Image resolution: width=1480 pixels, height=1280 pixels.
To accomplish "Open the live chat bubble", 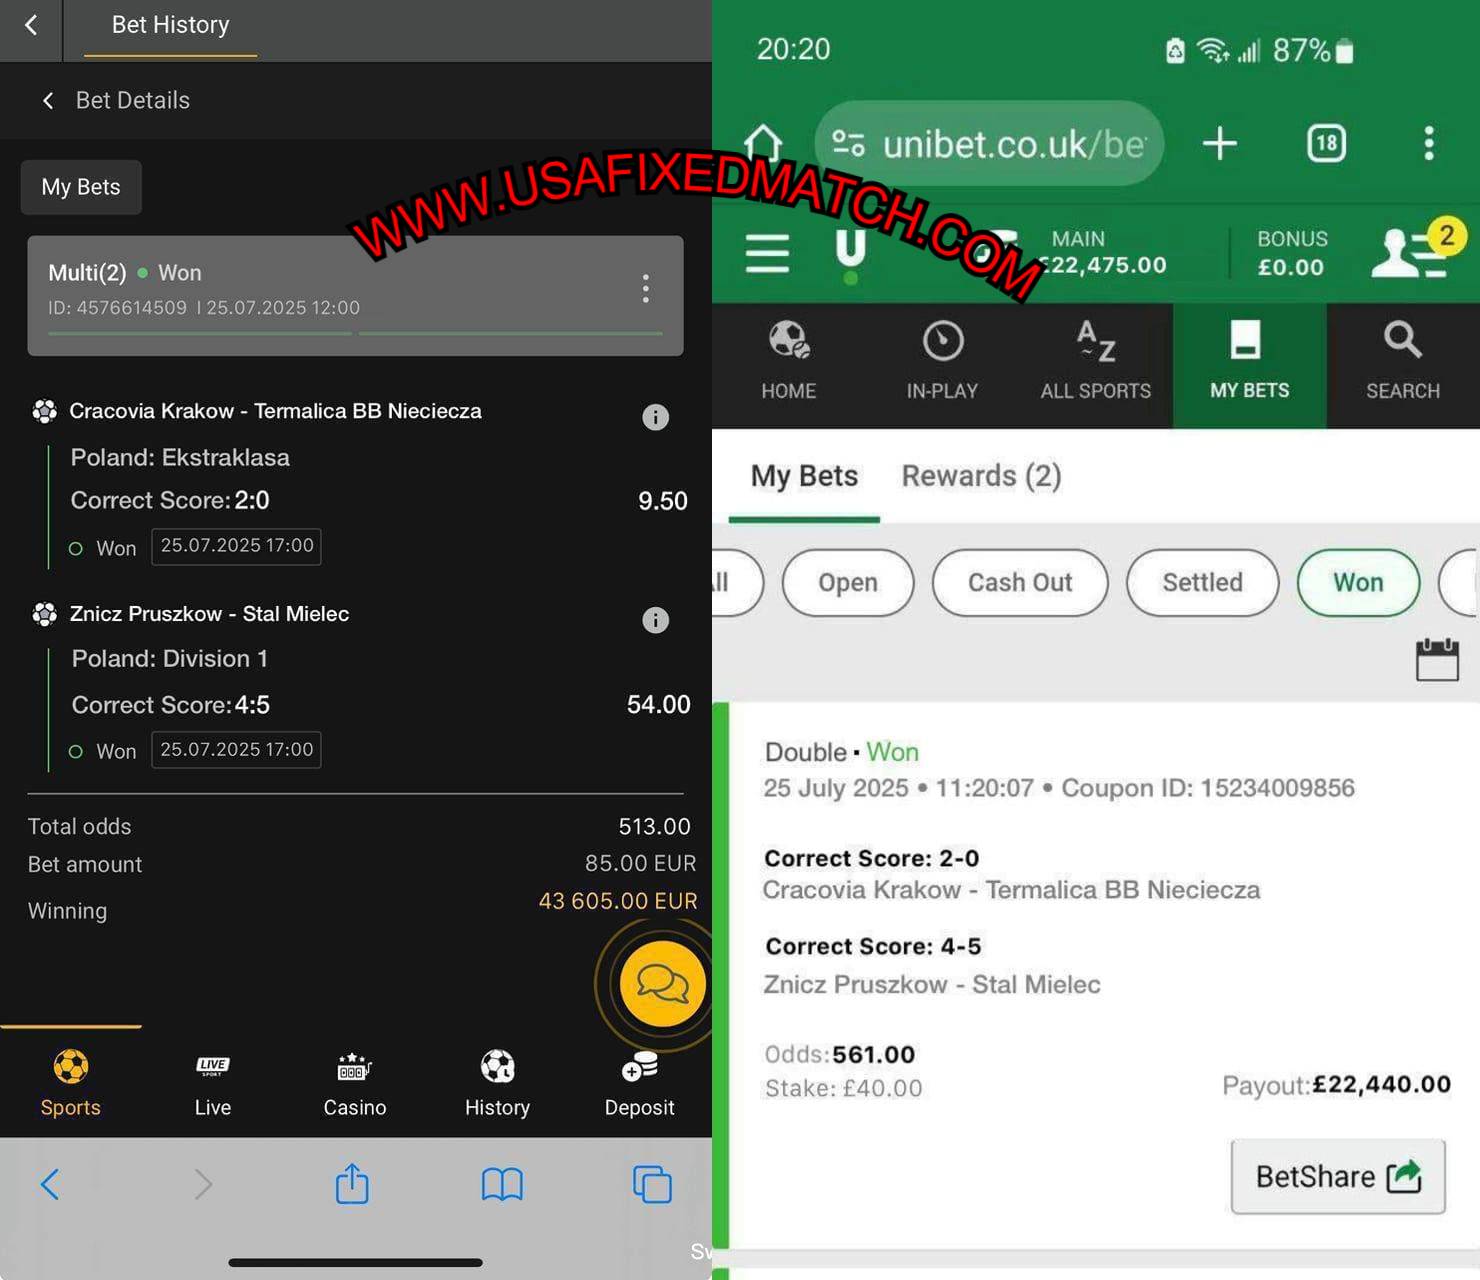I will pos(662,984).
